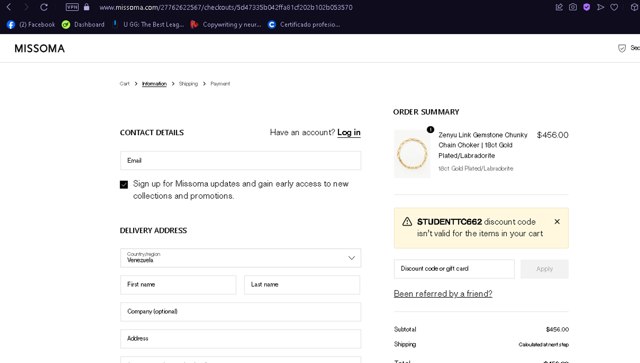The image size is (640, 363).
Task: Dismiss the STUDENTTC662 discount alert
Action: [x=557, y=221]
